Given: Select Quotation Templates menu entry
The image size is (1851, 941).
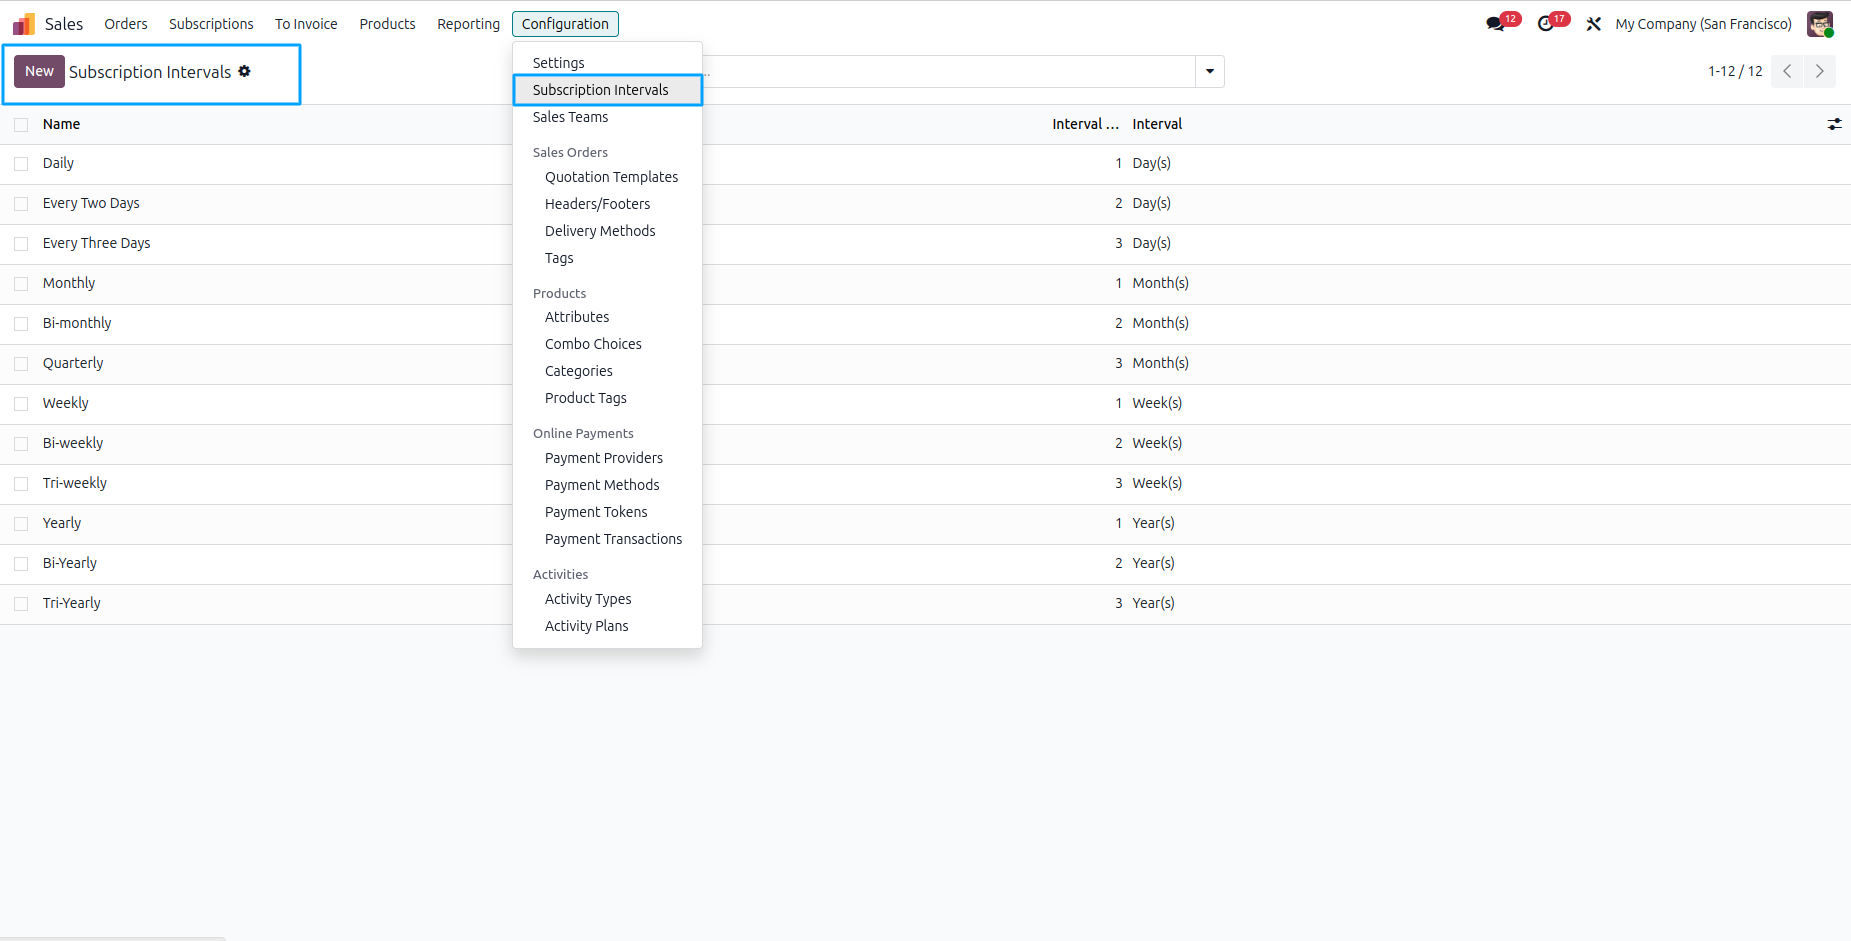Looking at the screenshot, I should (611, 177).
